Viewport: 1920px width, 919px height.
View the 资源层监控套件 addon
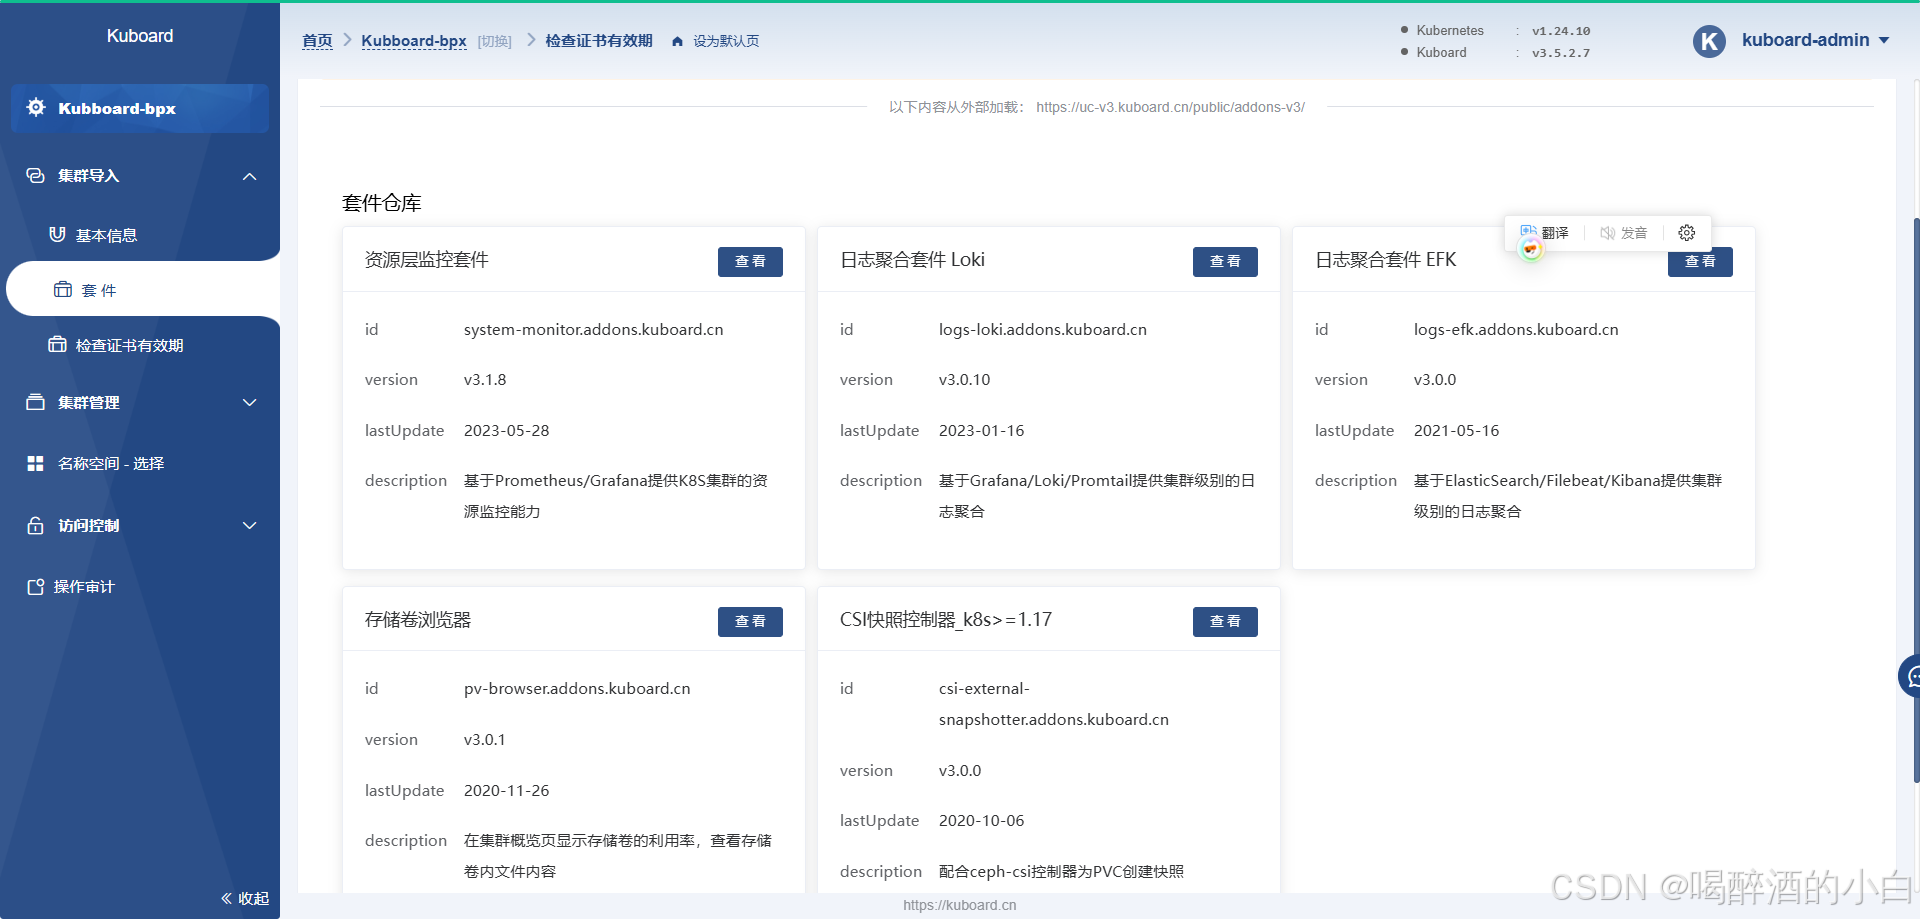pyautogui.click(x=750, y=262)
